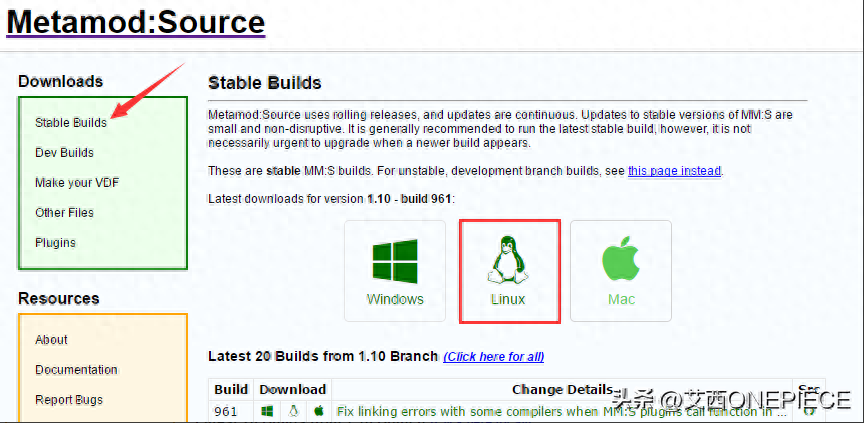This screenshot has width=864, height=423.
Task: Open the Plugins sidebar link
Action: tap(55, 243)
